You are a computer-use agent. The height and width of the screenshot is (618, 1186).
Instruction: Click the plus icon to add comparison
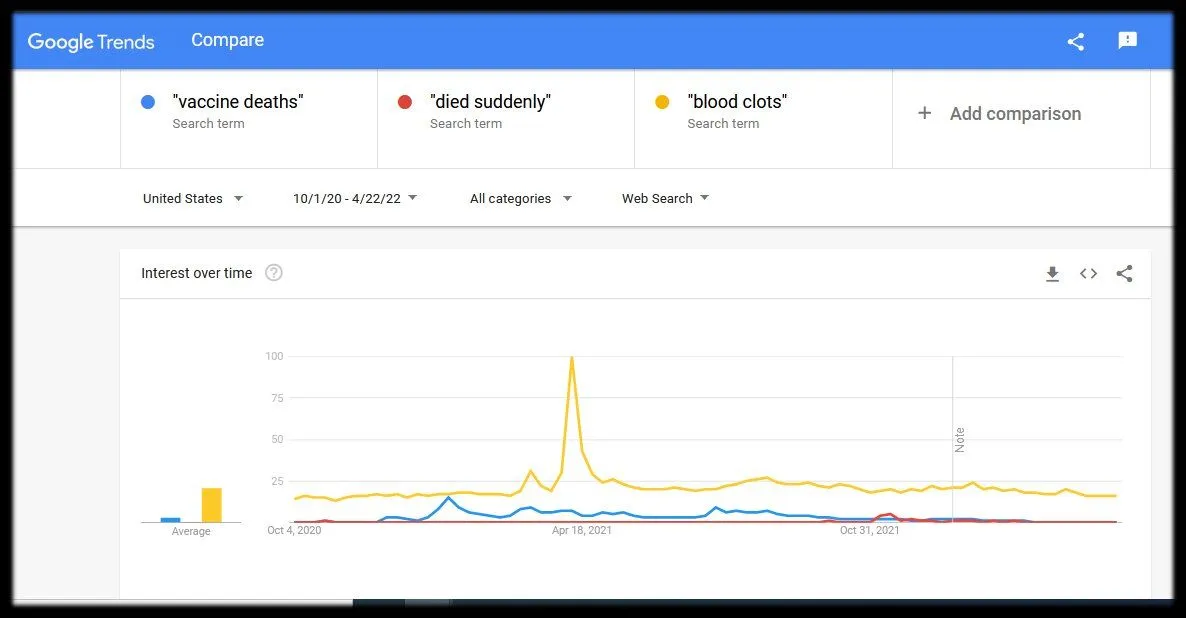925,114
